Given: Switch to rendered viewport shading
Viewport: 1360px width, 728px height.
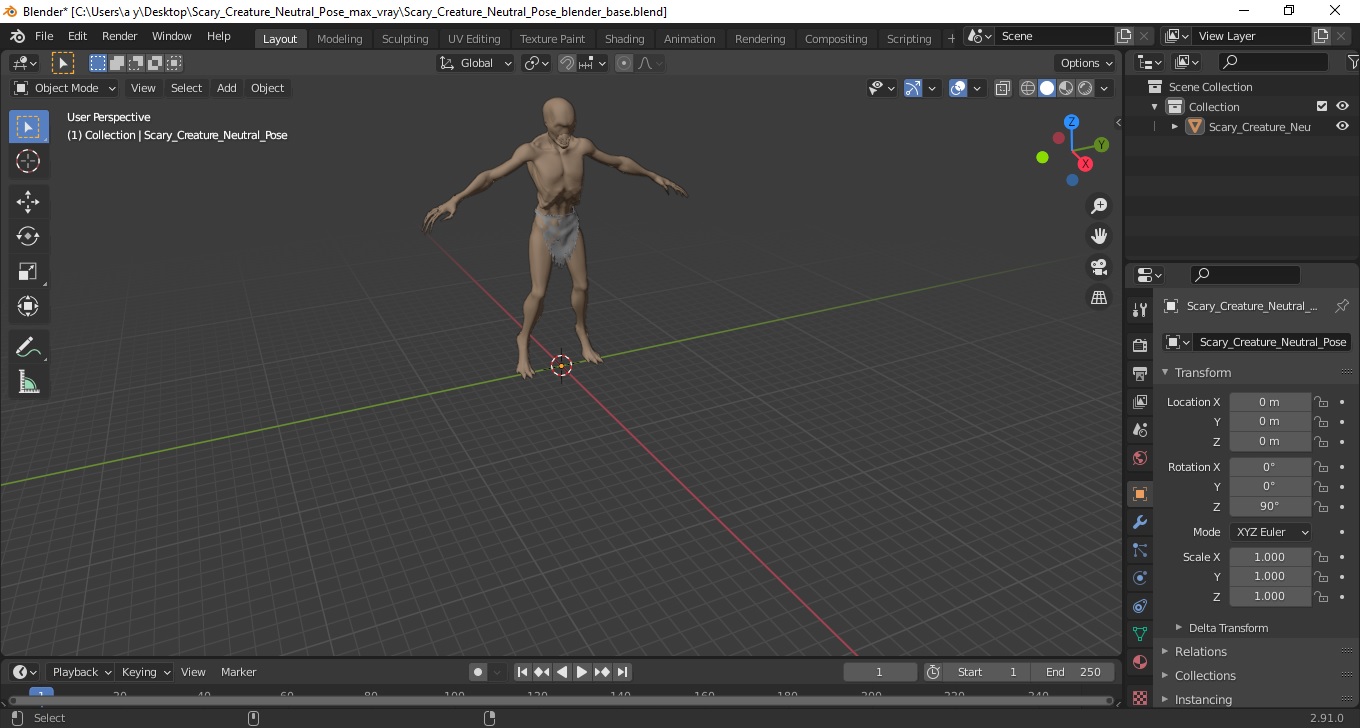Looking at the screenshot, I should 1085,88.
